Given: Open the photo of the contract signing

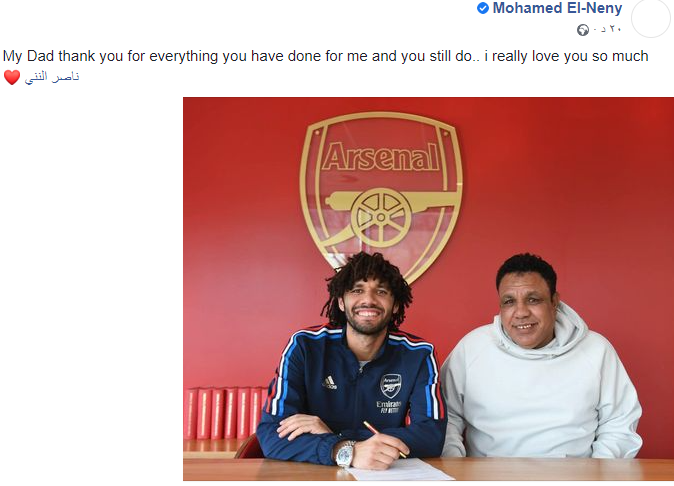Looking at the screenshot, I should [x=428, y=290].
